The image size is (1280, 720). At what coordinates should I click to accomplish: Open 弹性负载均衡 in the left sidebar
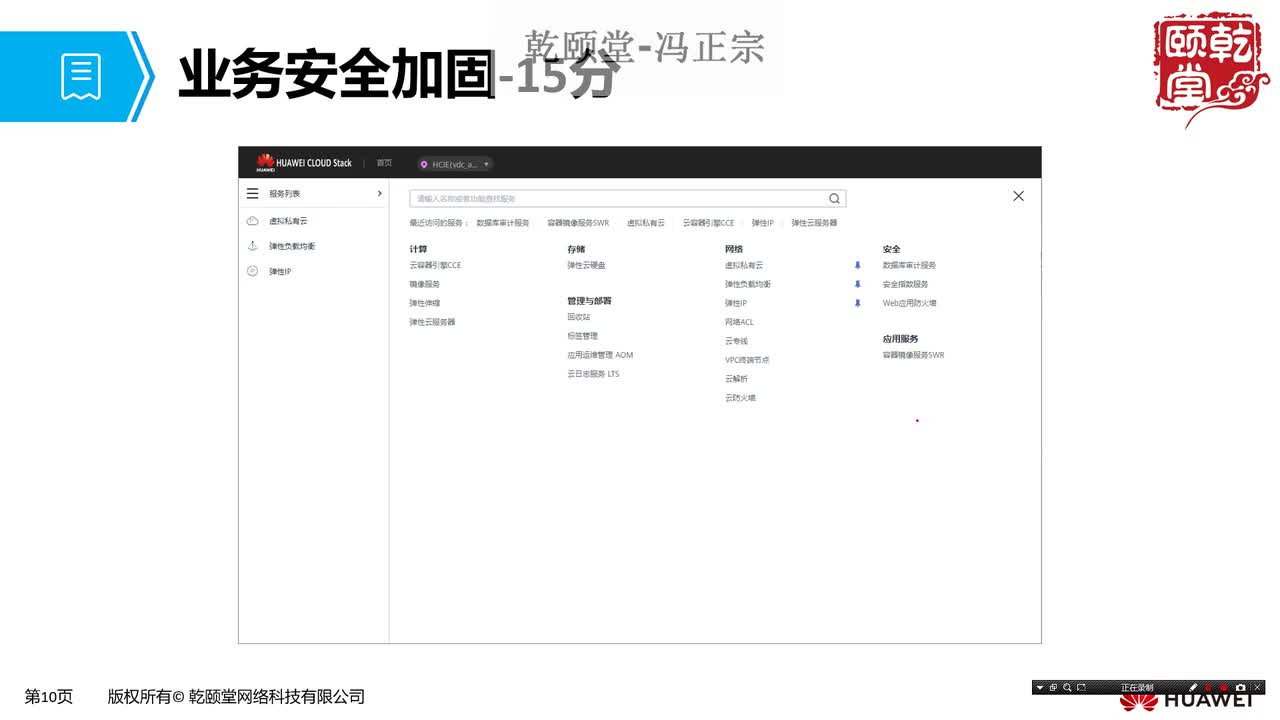click(x=292, y=246)
